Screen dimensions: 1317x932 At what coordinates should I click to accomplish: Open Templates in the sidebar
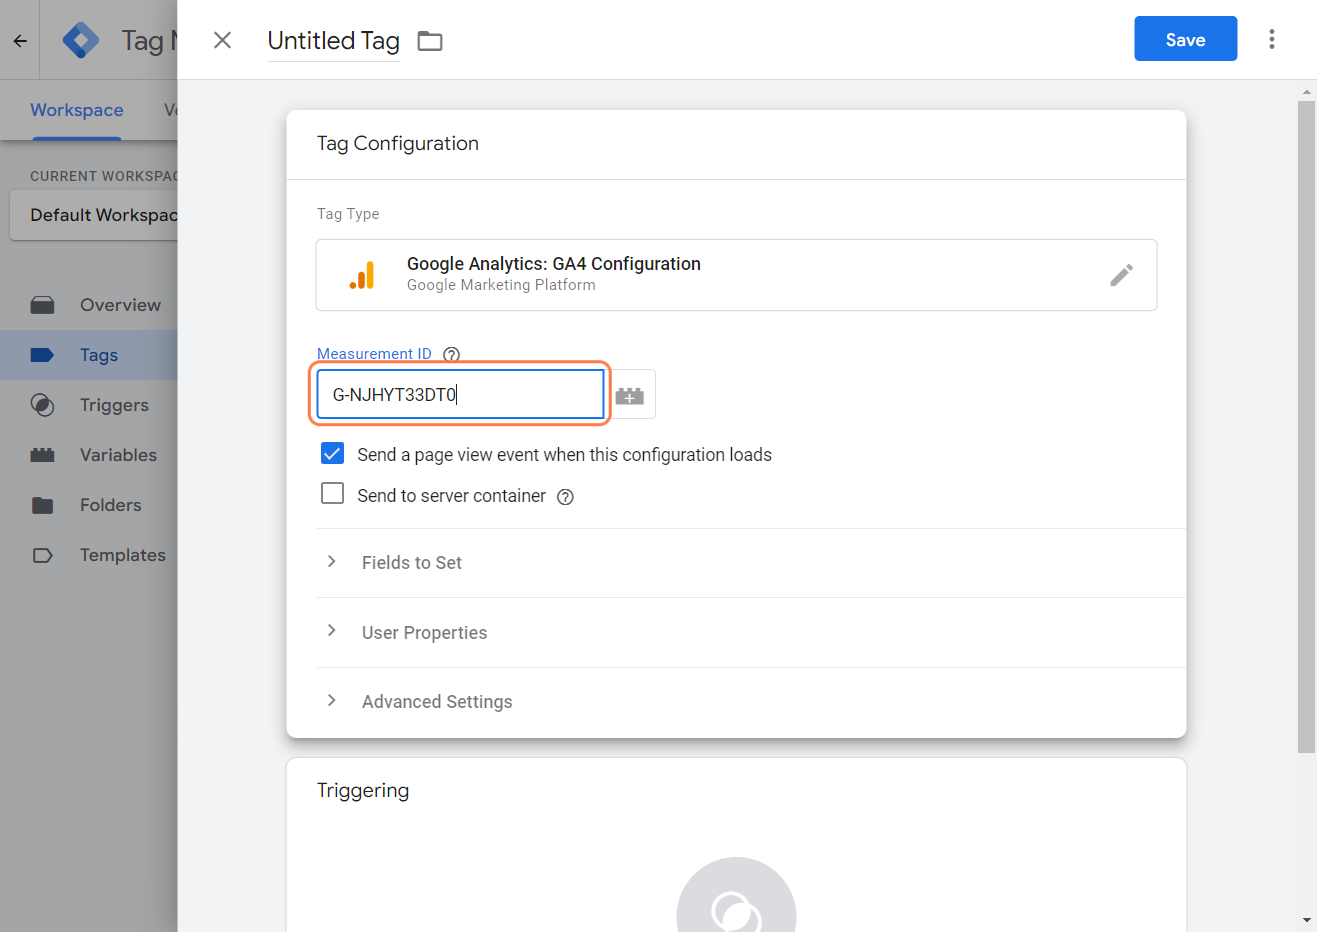[x=89, y=555]
